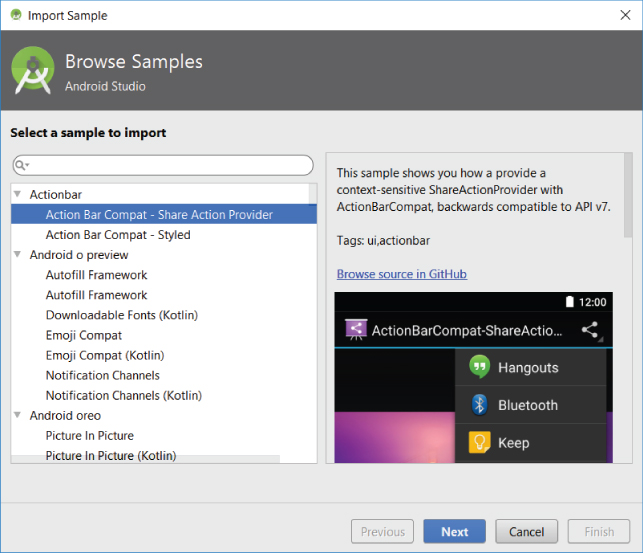Collapse the Android oreo category
Viewport: 643px width, 553px height.
(x=17, y=415)
